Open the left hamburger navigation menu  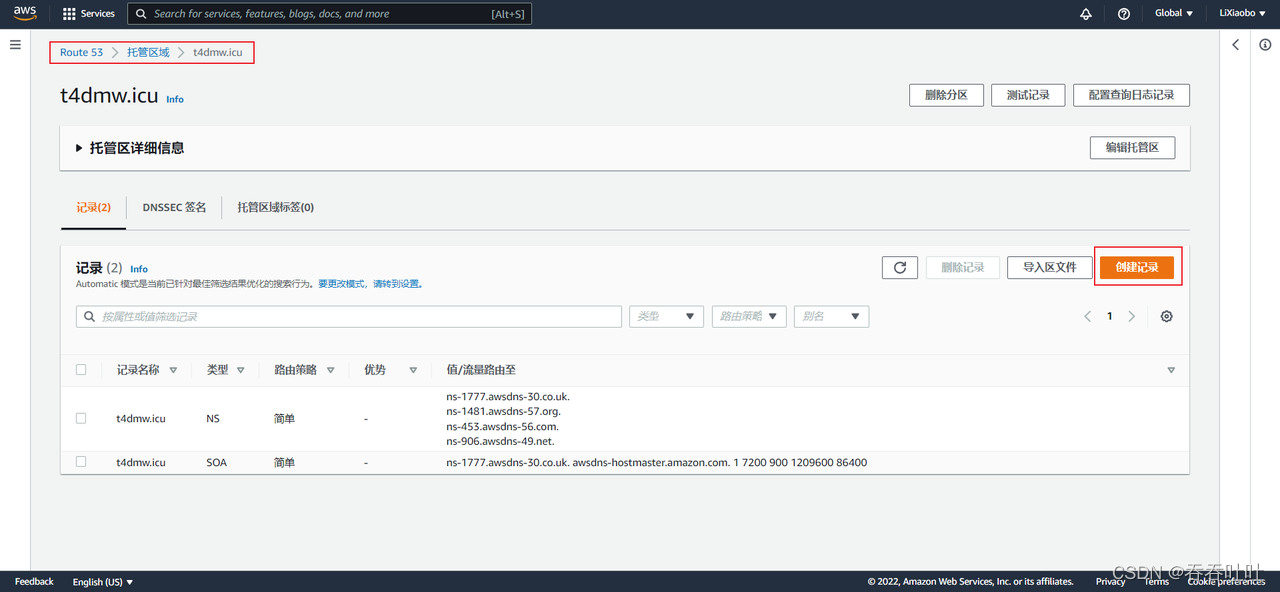(x=15, y=45)
